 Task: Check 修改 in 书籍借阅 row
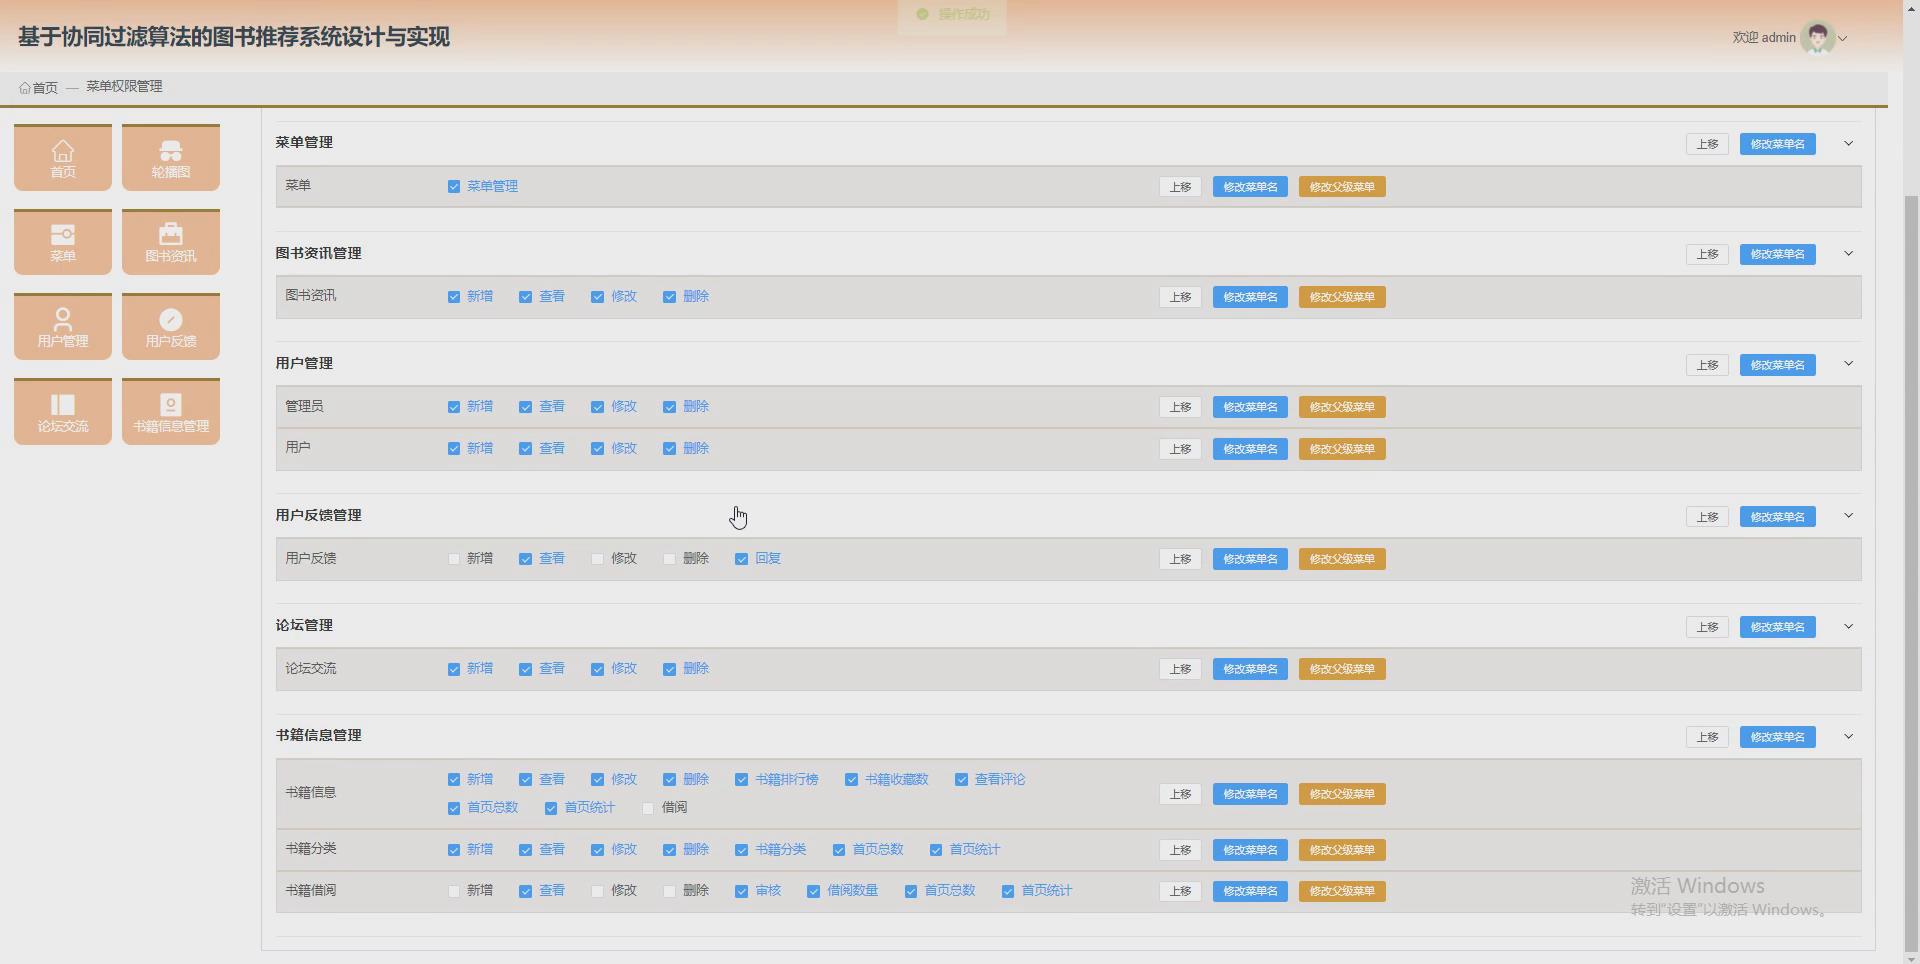pos(598,891)
